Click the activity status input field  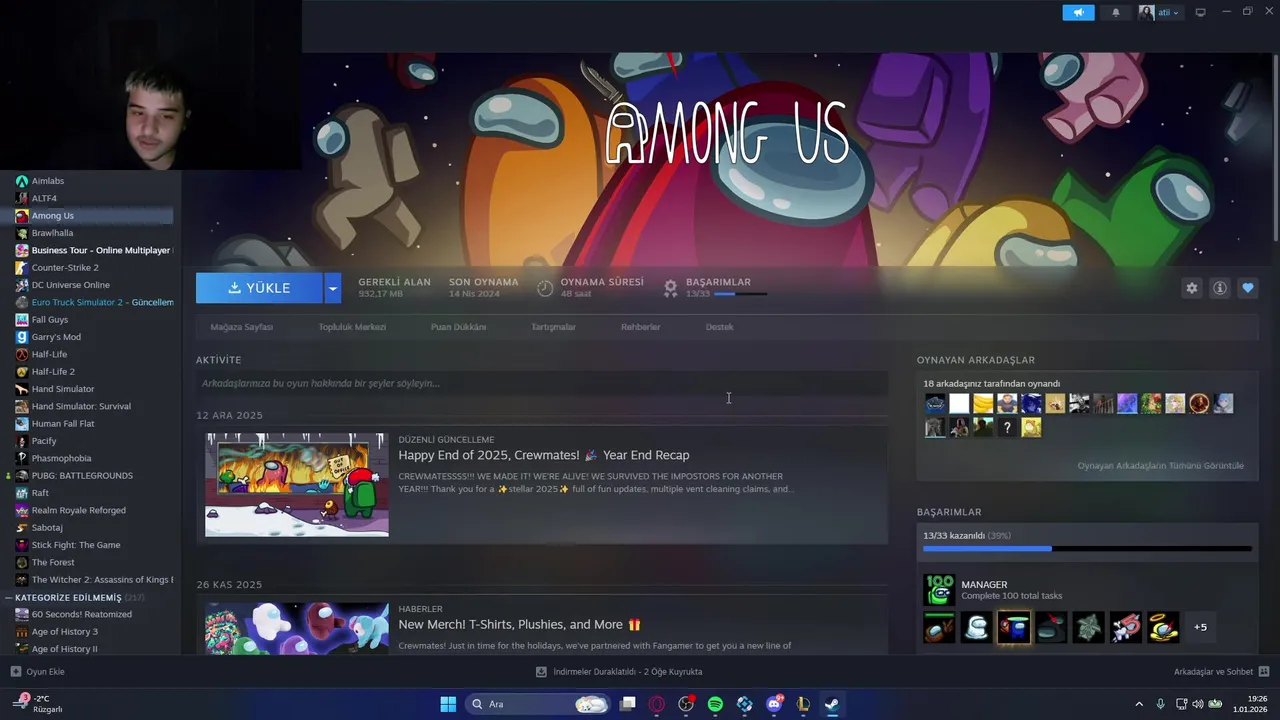[x=541, y=383]
